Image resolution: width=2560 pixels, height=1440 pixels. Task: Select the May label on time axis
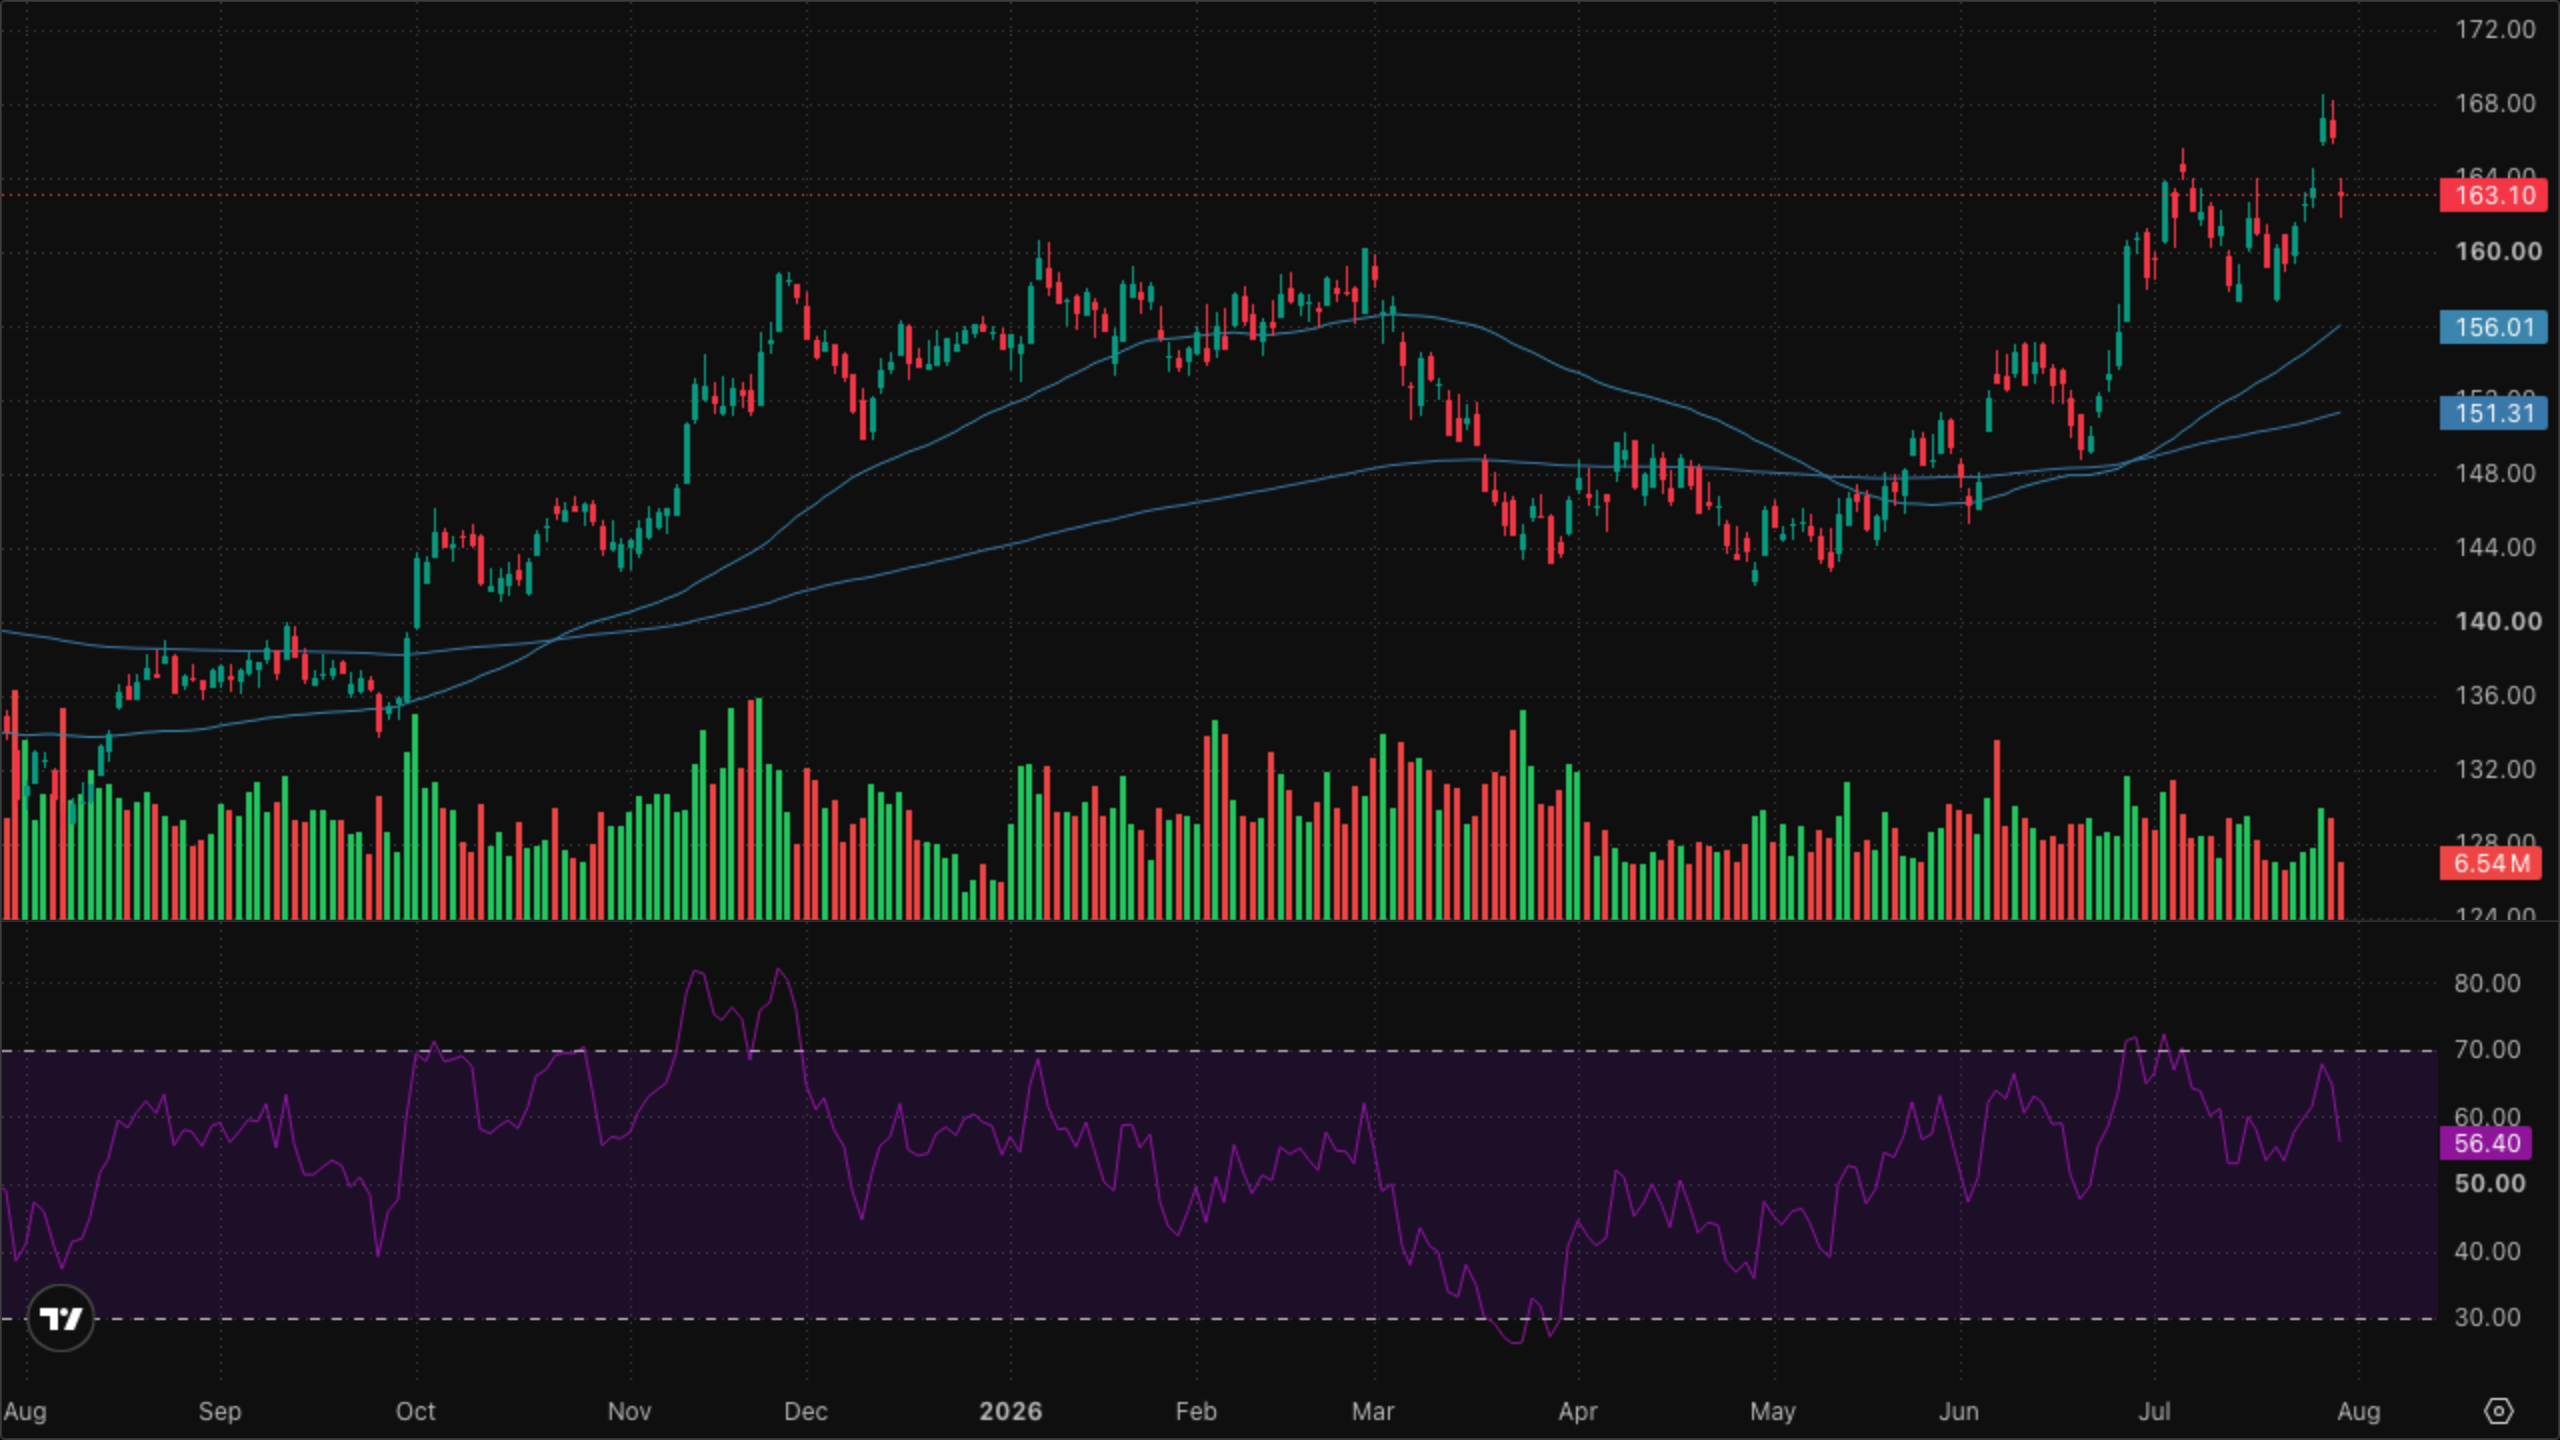(x=1772, y=1411)
